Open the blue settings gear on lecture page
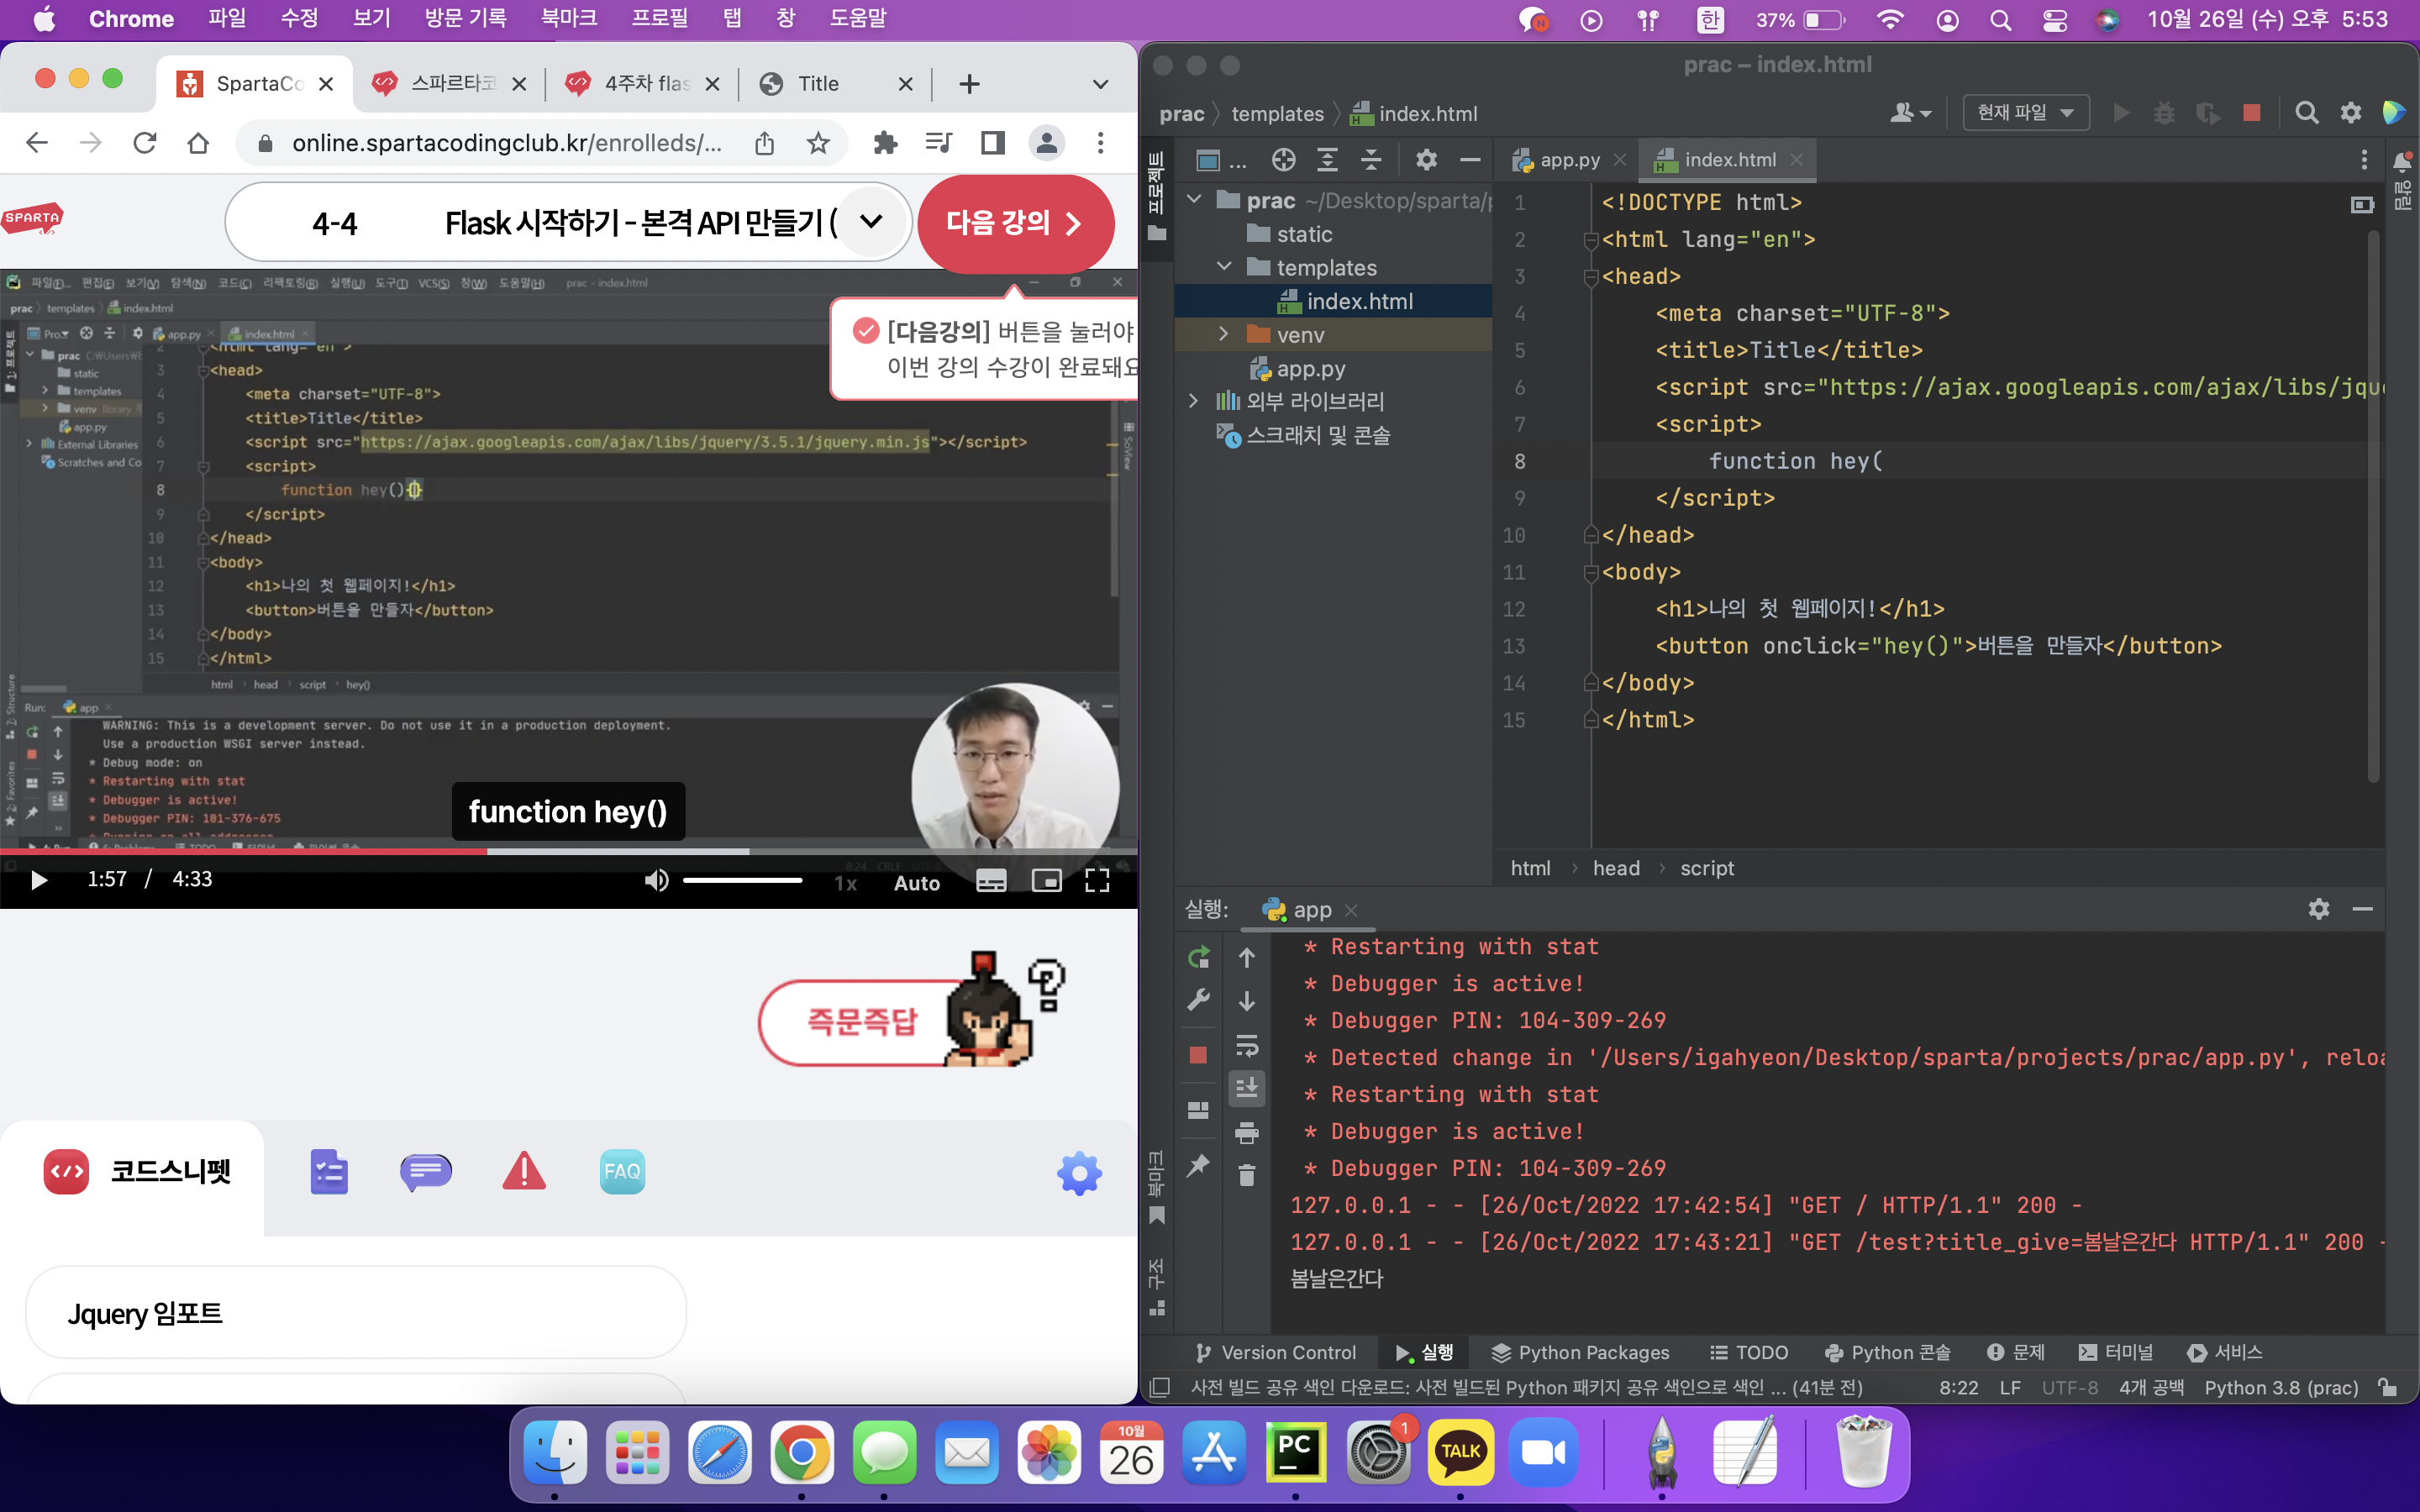Image resolution: width=2420 pixels, height=1512 pixels. pyautogui.click(x=1079, y=1173)
